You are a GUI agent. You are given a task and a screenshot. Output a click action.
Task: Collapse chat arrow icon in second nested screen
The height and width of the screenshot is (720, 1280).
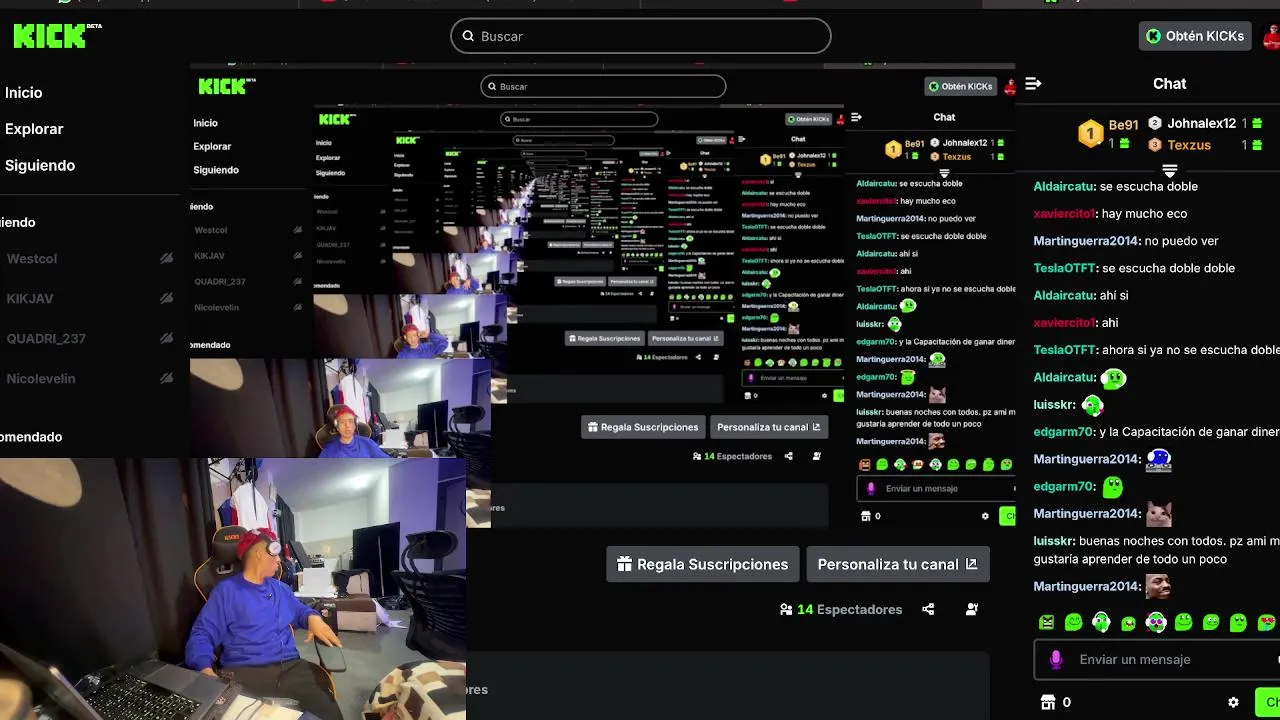coord(856,117)
